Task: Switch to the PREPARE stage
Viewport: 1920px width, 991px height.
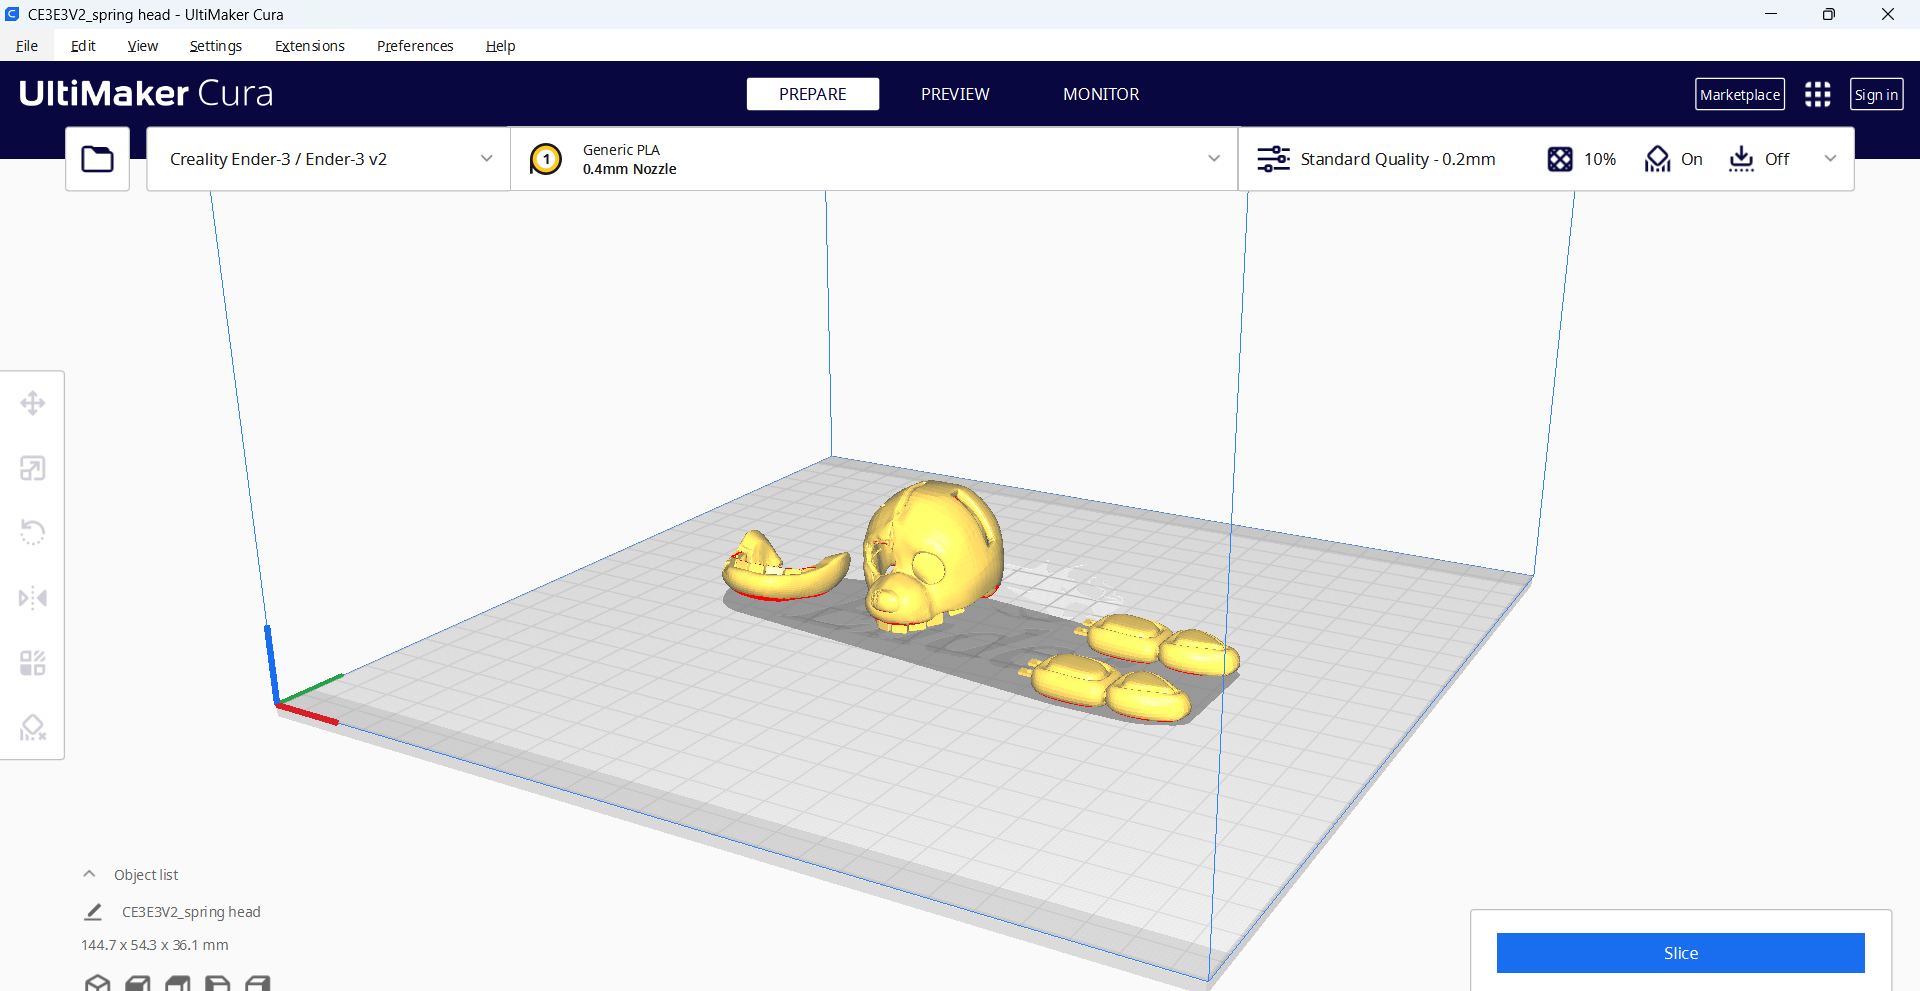Action: point(813,94)
